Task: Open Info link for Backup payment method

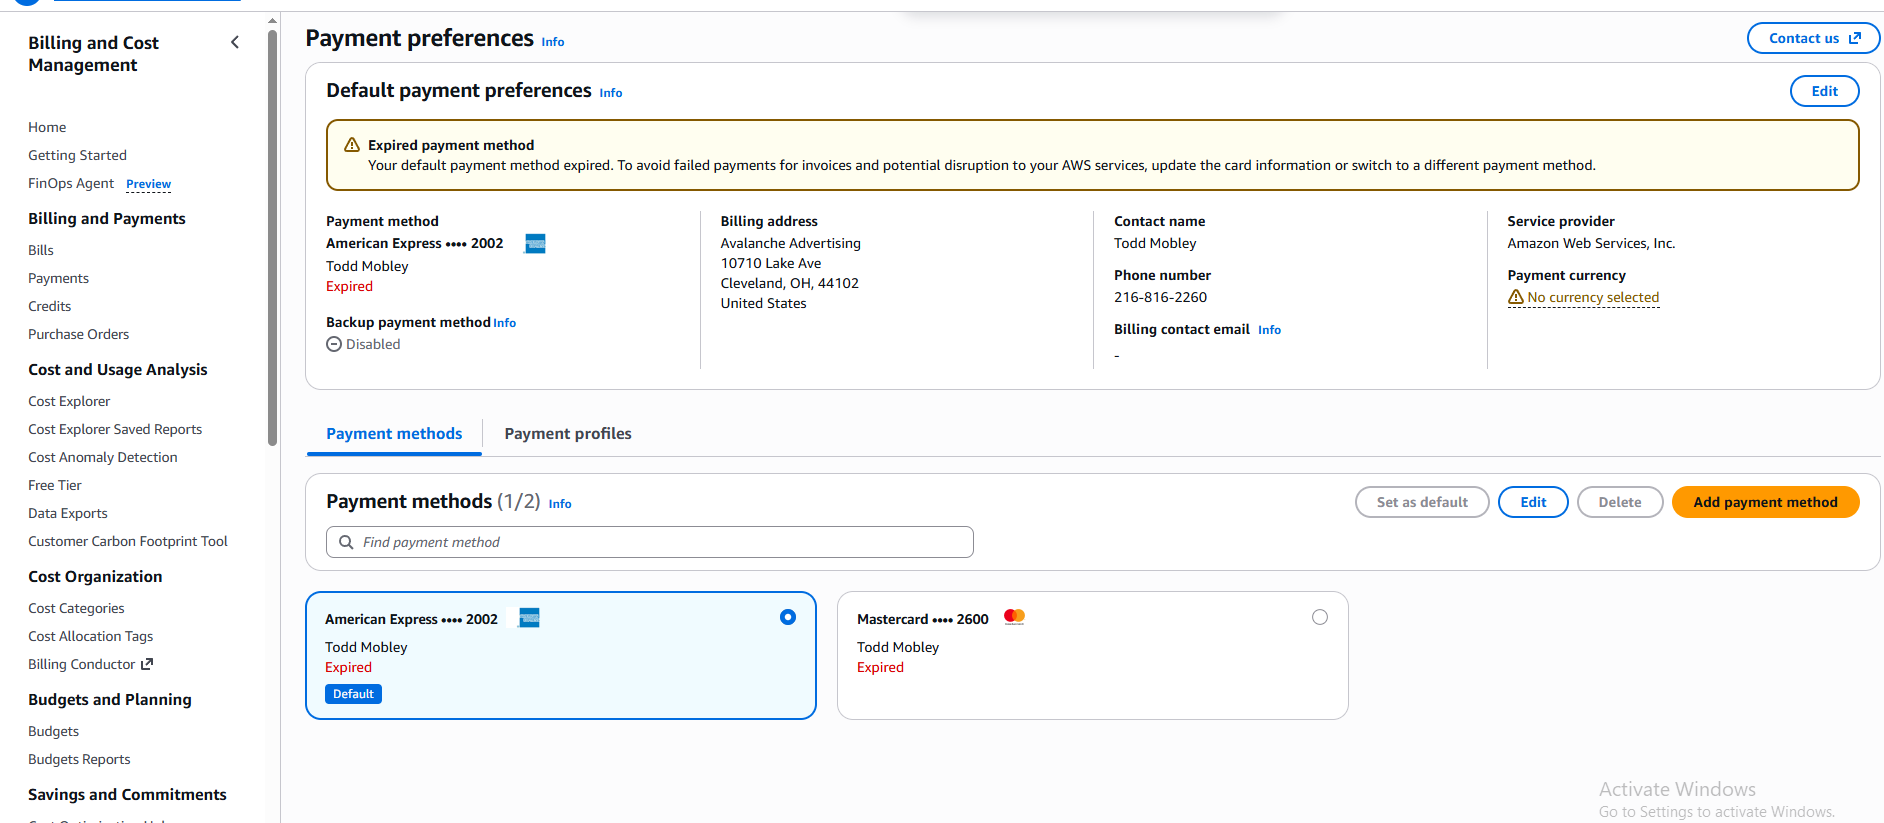Action: point(505,323)
